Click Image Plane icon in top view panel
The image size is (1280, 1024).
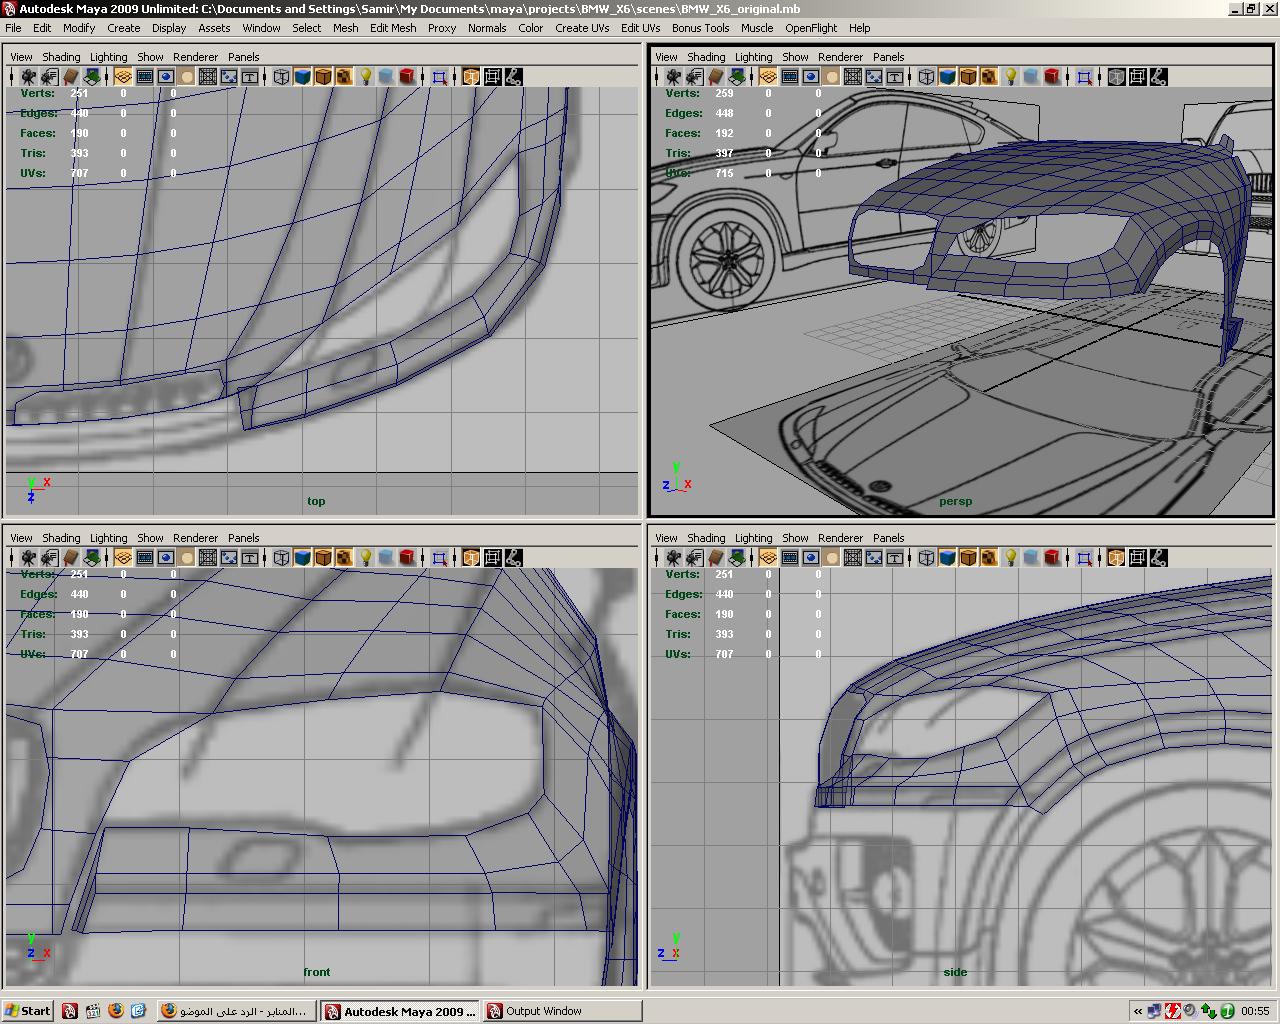(x=92, y=77)
